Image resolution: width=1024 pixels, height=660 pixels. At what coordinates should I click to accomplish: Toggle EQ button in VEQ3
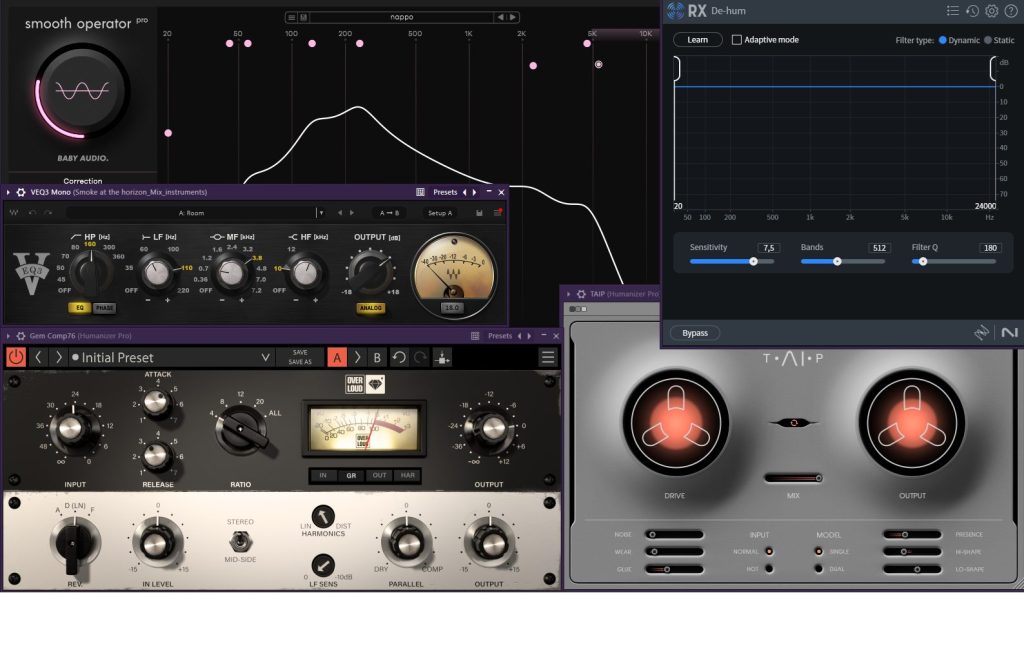pyautogui.click(x=80, y=307)
